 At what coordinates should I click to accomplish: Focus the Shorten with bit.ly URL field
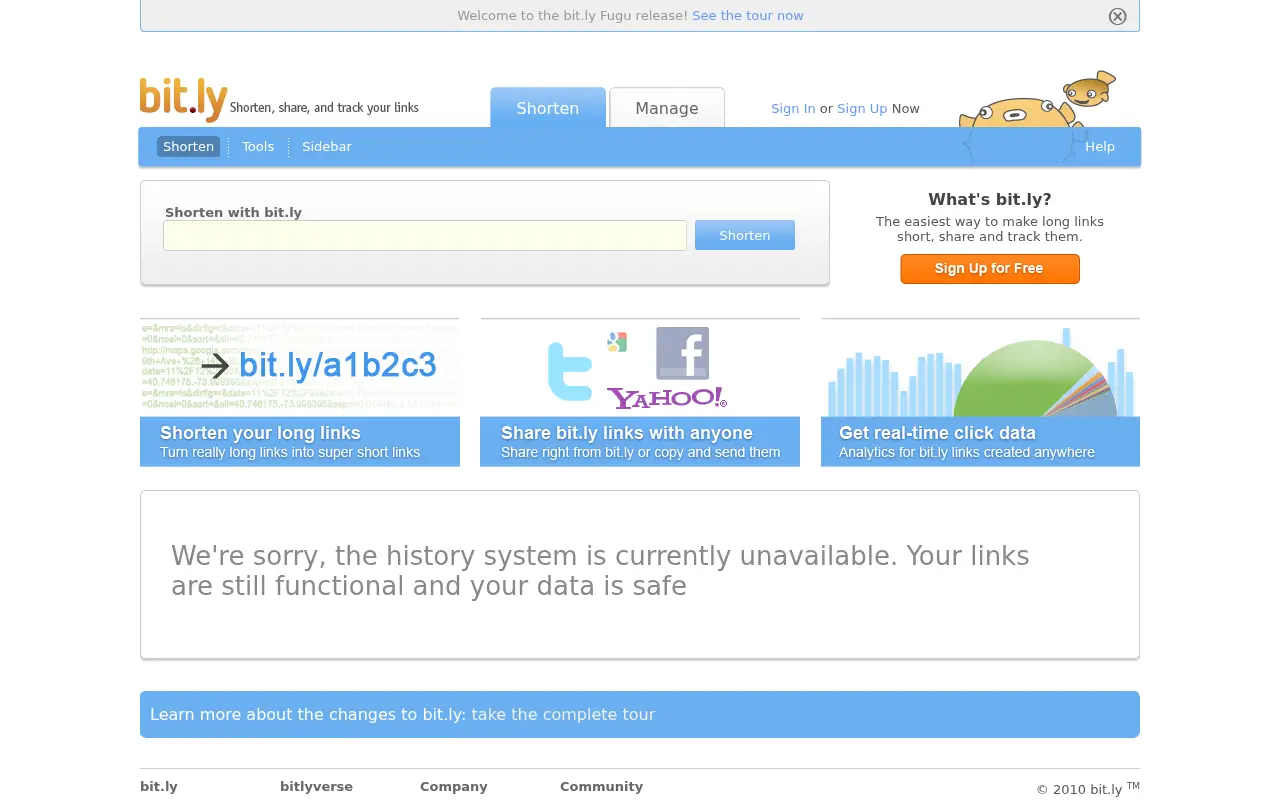pos(425,235)
